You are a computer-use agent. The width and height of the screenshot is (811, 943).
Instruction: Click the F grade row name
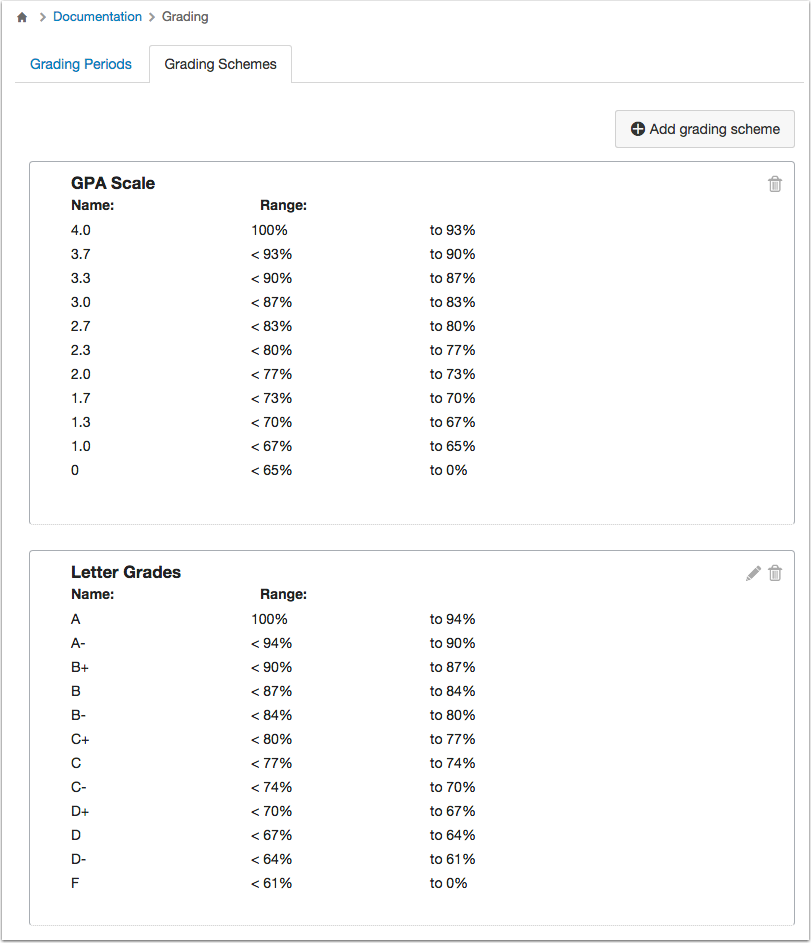tap(75, 883)
